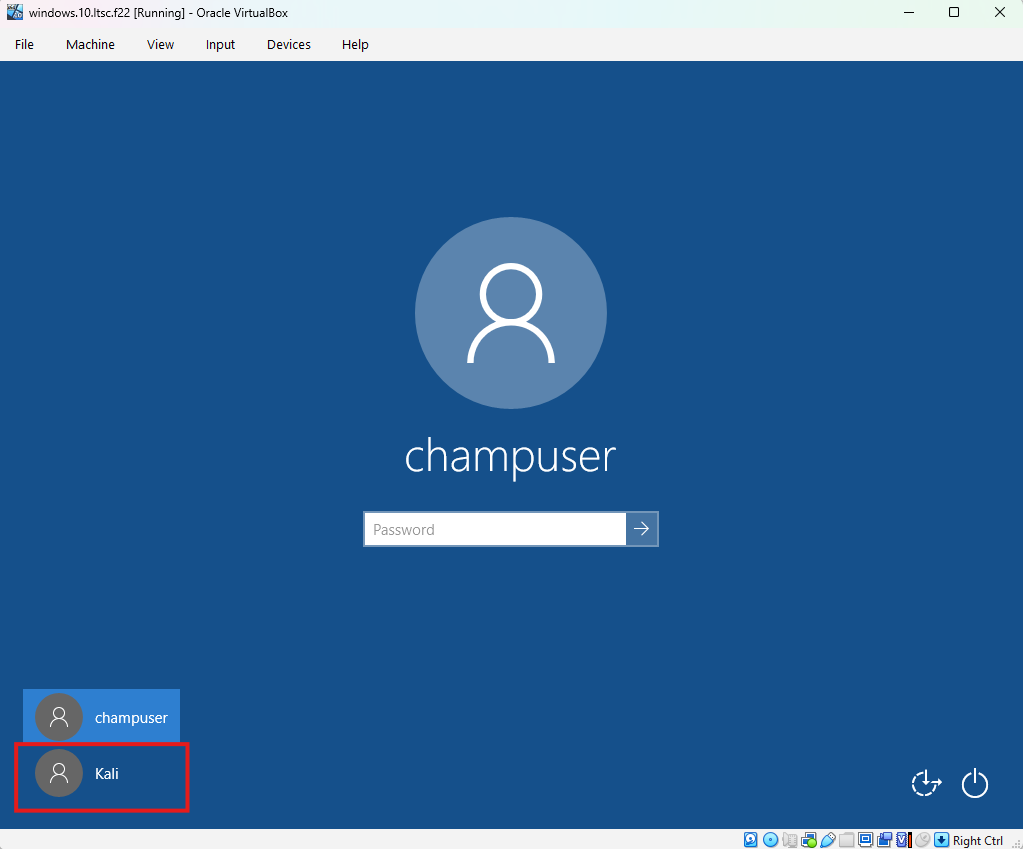The image size is (1023, 849).
Task: Open the network adapter status icon
Action: (x=809, y=840)
